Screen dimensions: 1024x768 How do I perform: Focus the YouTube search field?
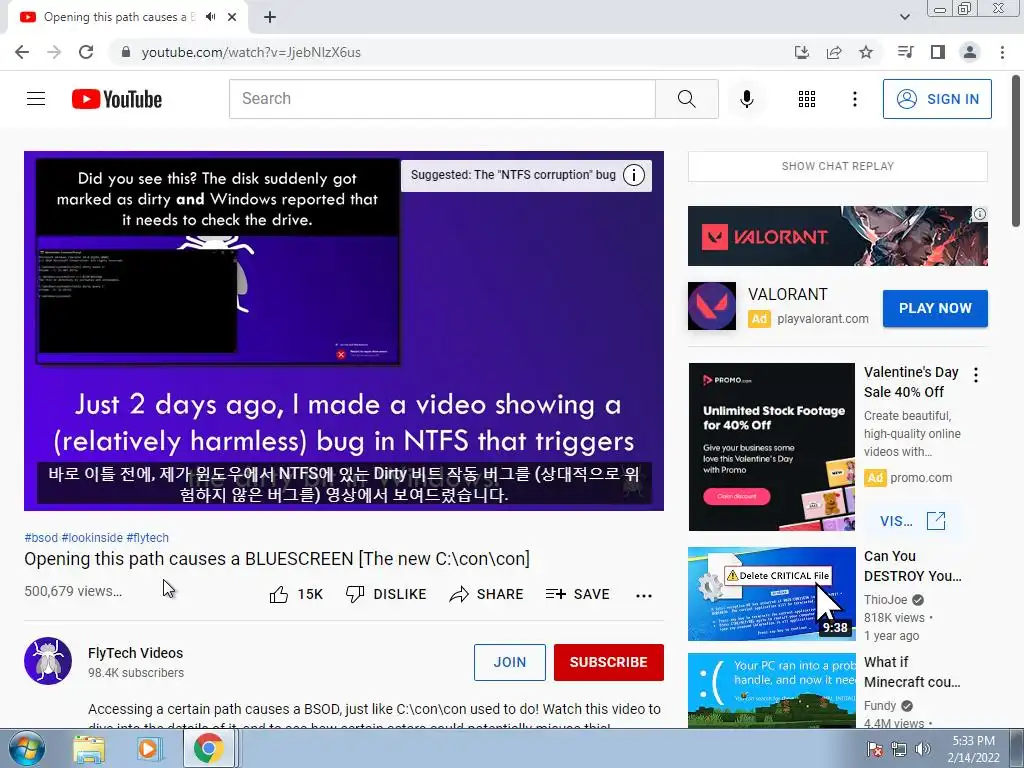pyautogui.click(x=442, y=99)
